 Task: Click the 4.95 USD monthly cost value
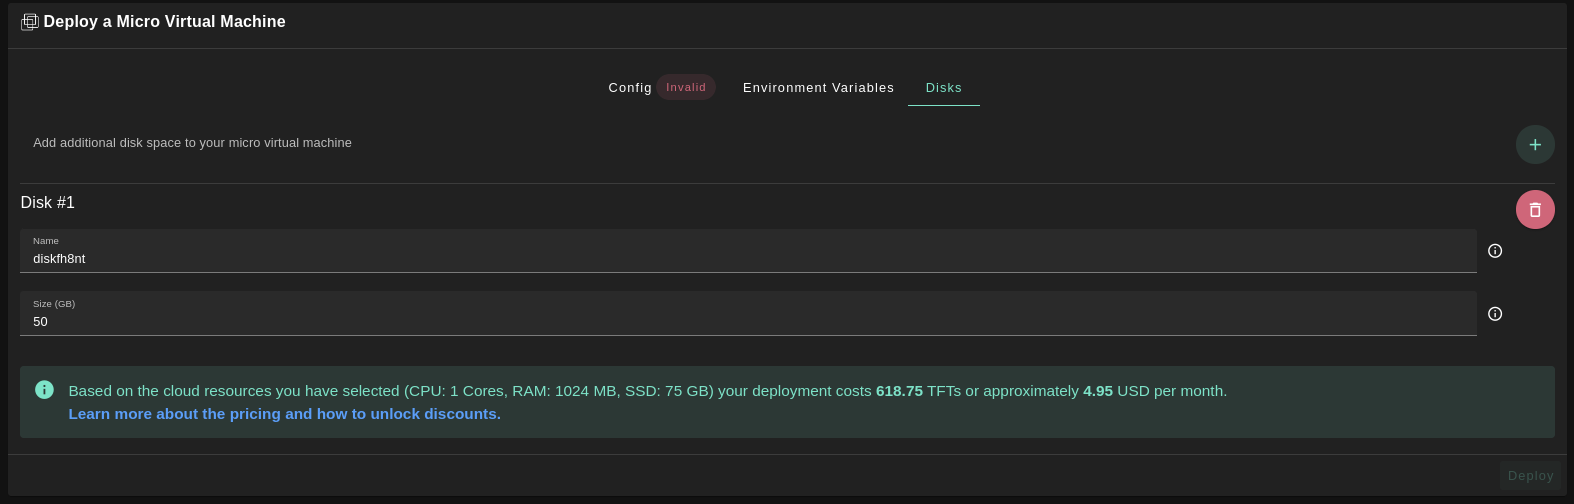point(1097,391)
